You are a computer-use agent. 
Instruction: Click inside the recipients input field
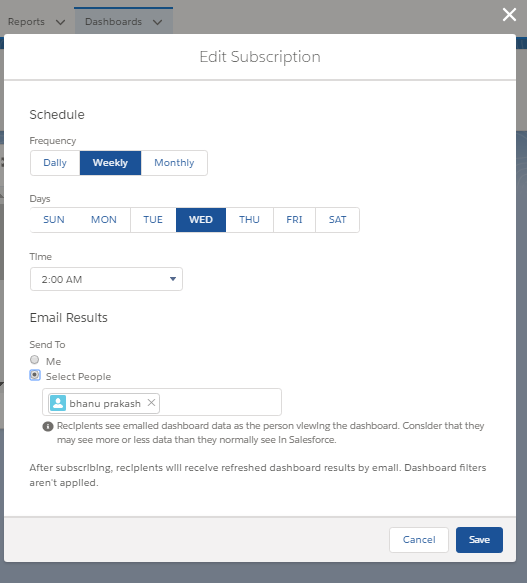(x=219, y=402)
